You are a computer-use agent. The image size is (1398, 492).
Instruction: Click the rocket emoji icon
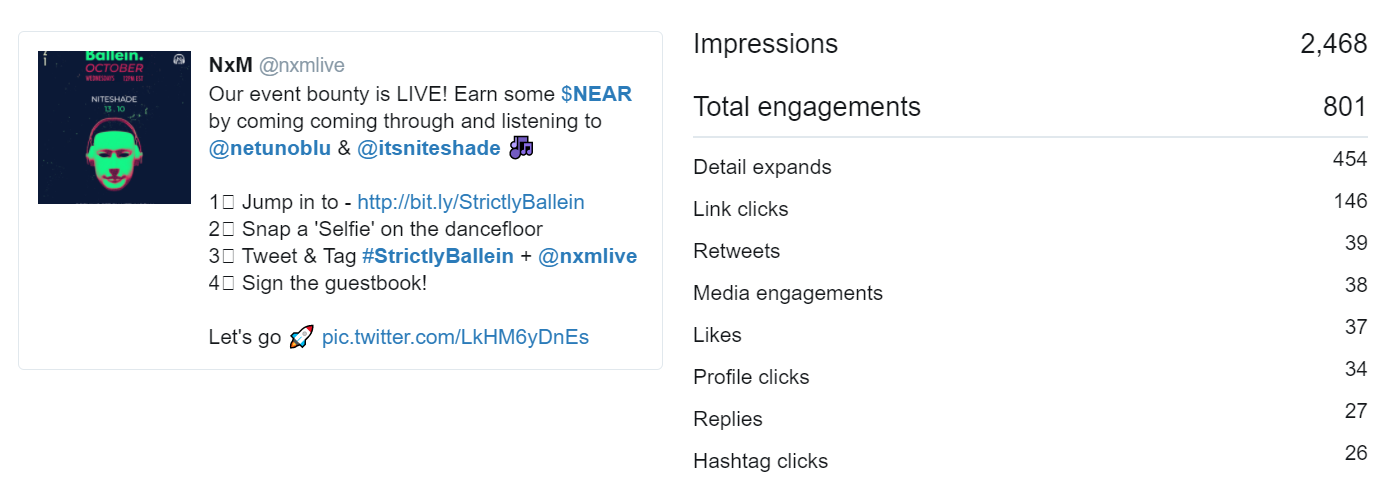click(301, 337)
